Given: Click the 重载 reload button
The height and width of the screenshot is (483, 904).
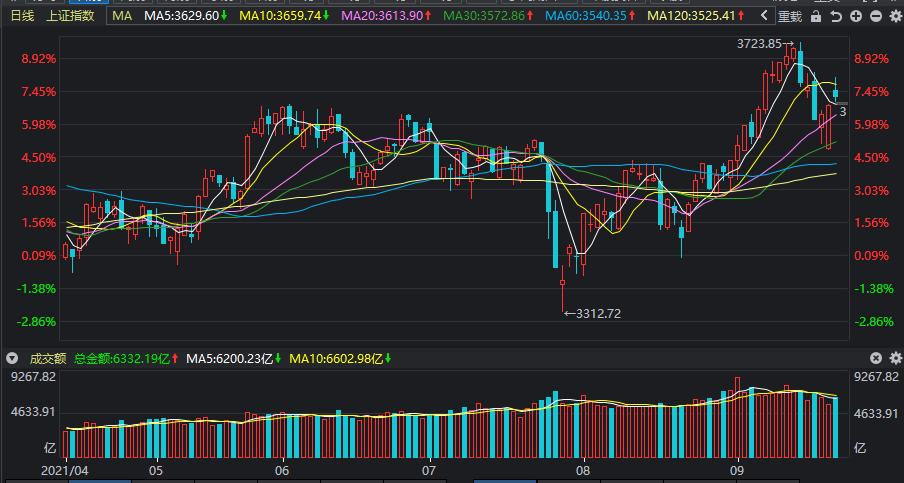Looking at the screenshot, I should click(790, 16).
